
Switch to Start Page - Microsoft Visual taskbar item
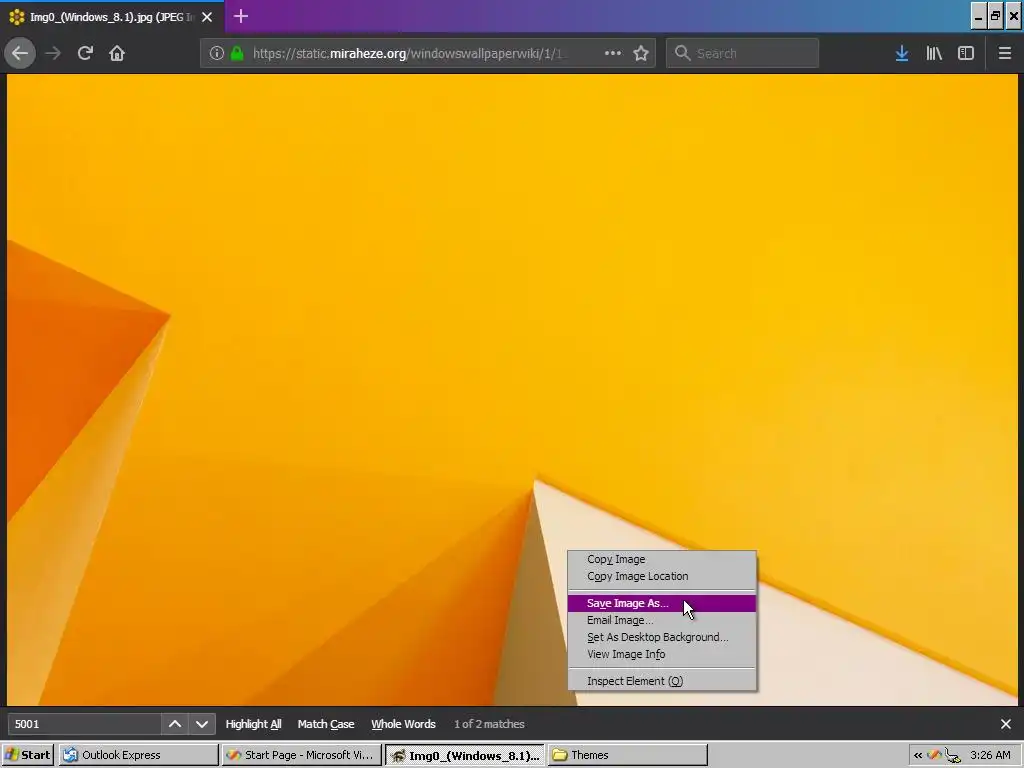pos(301,755)
